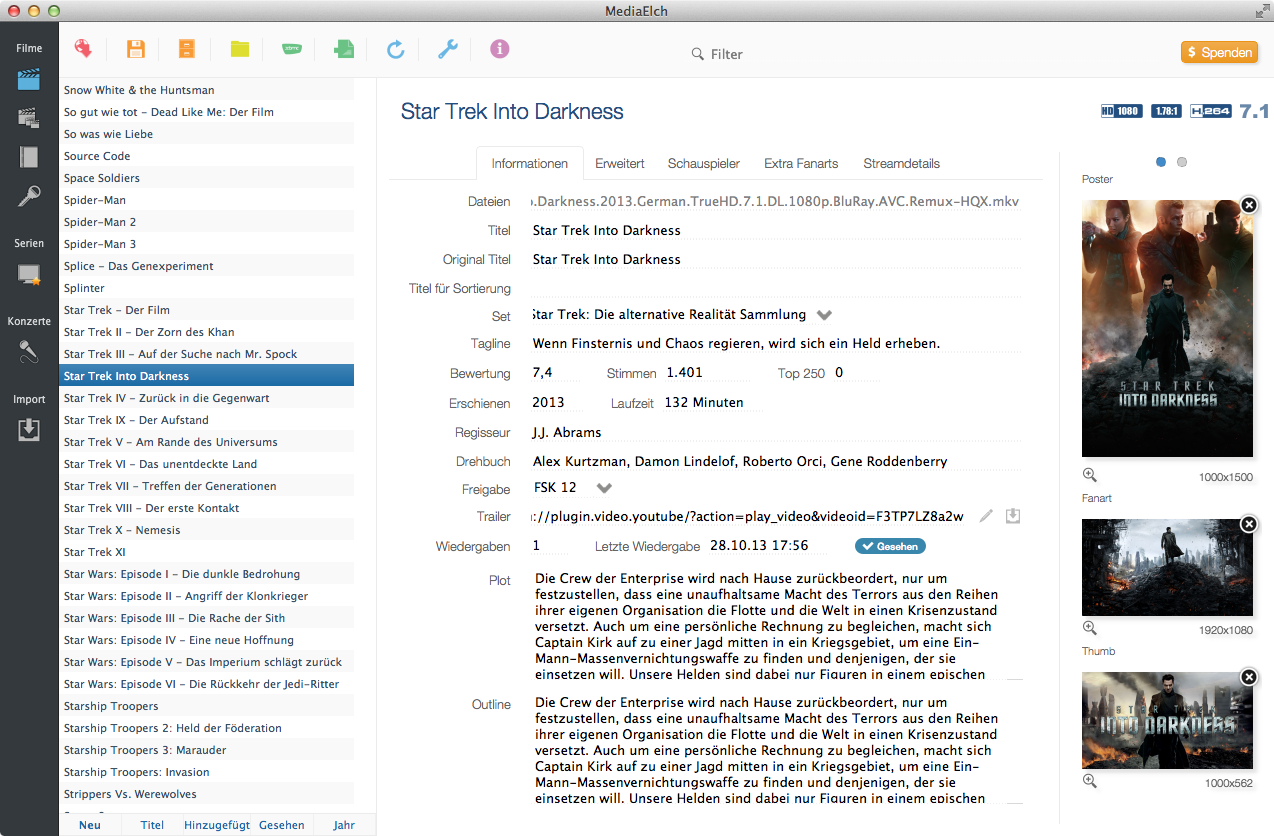Click the Import download tray icon

click(x=29, y=429)
